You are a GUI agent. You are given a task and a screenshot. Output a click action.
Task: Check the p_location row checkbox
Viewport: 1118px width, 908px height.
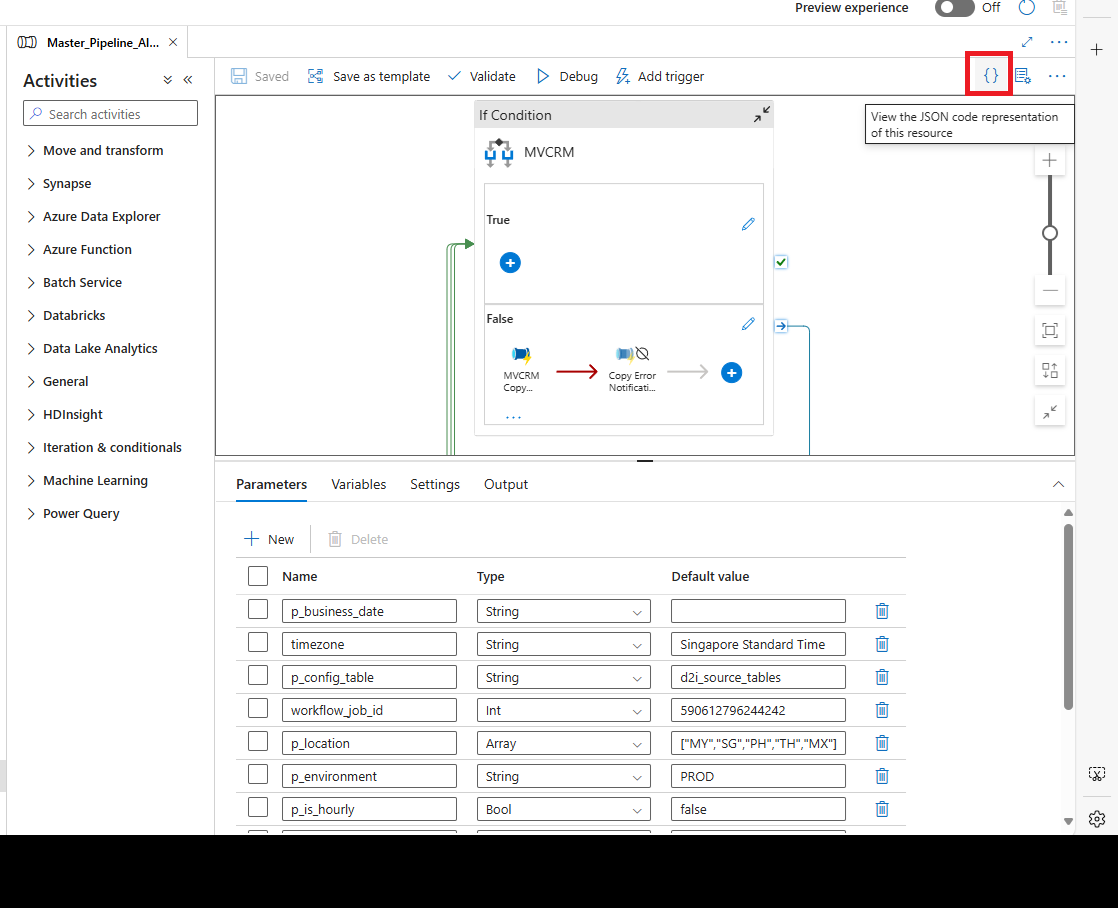pos(257,741)
